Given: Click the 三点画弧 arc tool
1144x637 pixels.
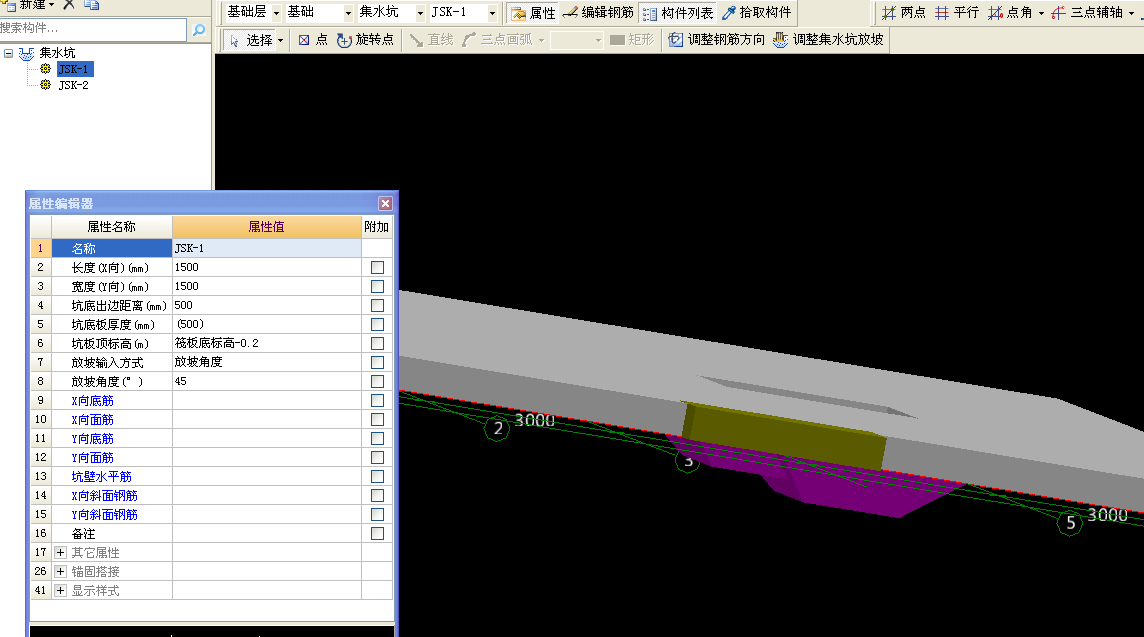Looking at the screenshot, I should pos(497,40).
